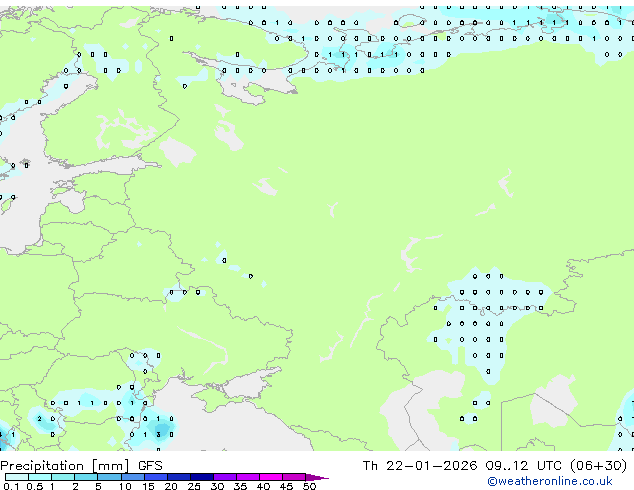This screenshot has width=634, height=490.
Task: Click the "Precipitation" title word
Action: [42, 466]
